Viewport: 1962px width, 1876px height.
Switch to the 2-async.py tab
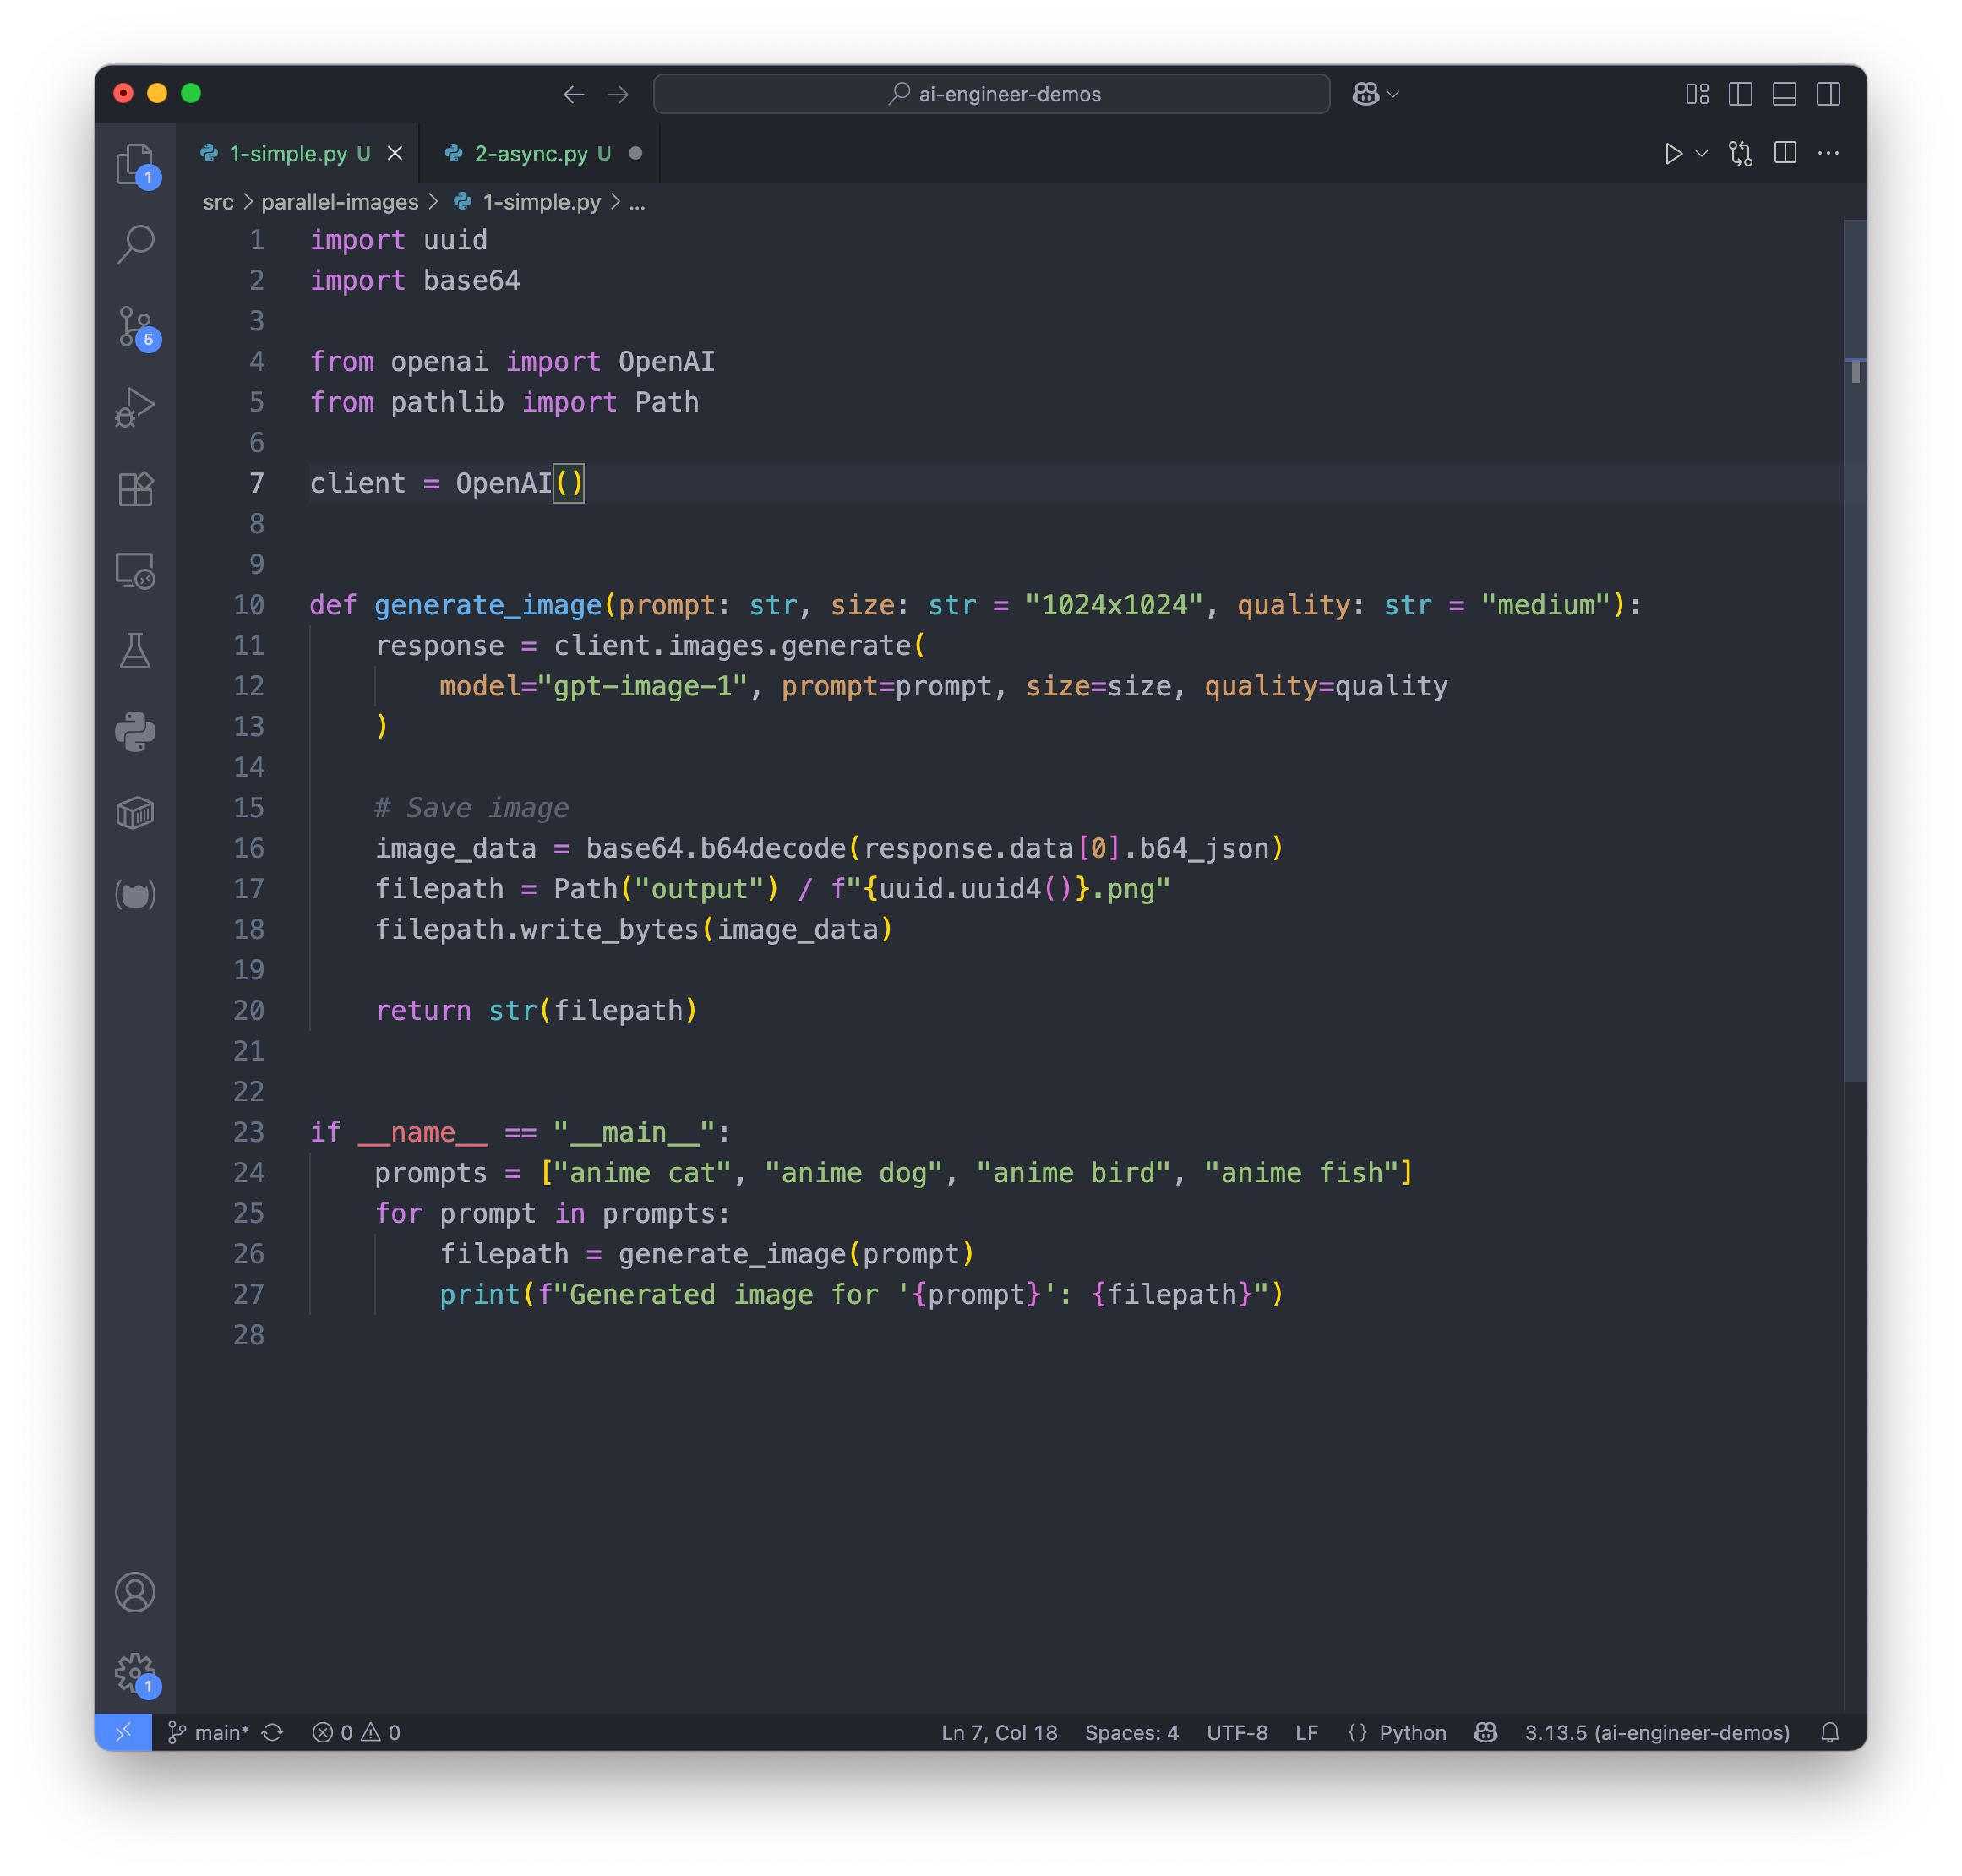pyautogui.click(x=530, y=153)
